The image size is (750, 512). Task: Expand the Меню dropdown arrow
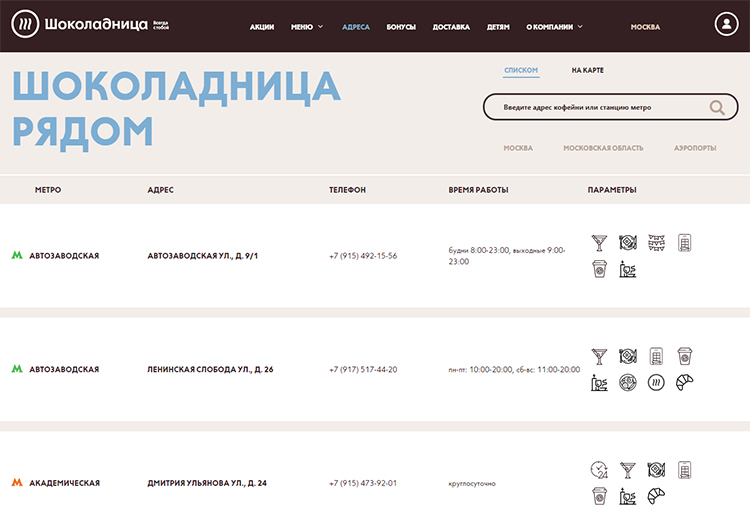point(320,27)
